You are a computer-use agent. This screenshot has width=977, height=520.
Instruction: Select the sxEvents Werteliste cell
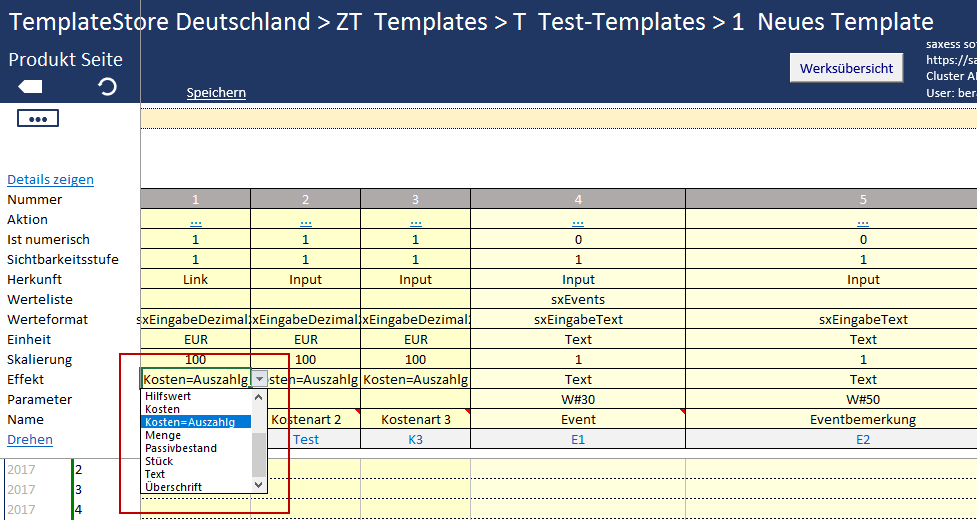(577, 300)
